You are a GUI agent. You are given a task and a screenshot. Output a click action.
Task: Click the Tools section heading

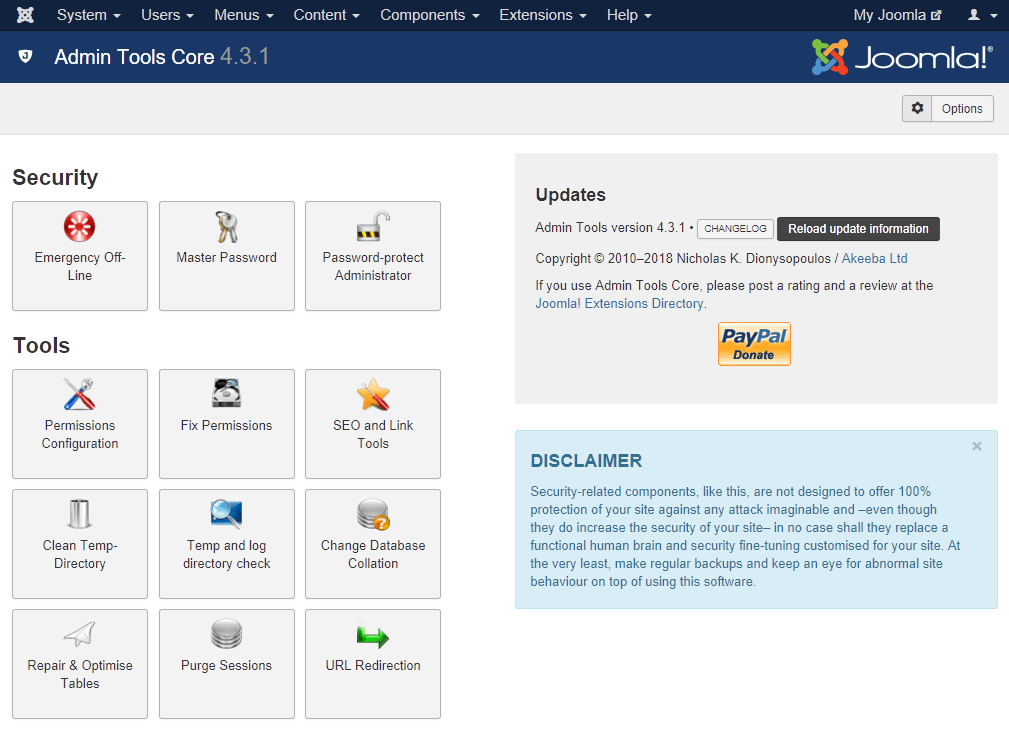point(41,345)
